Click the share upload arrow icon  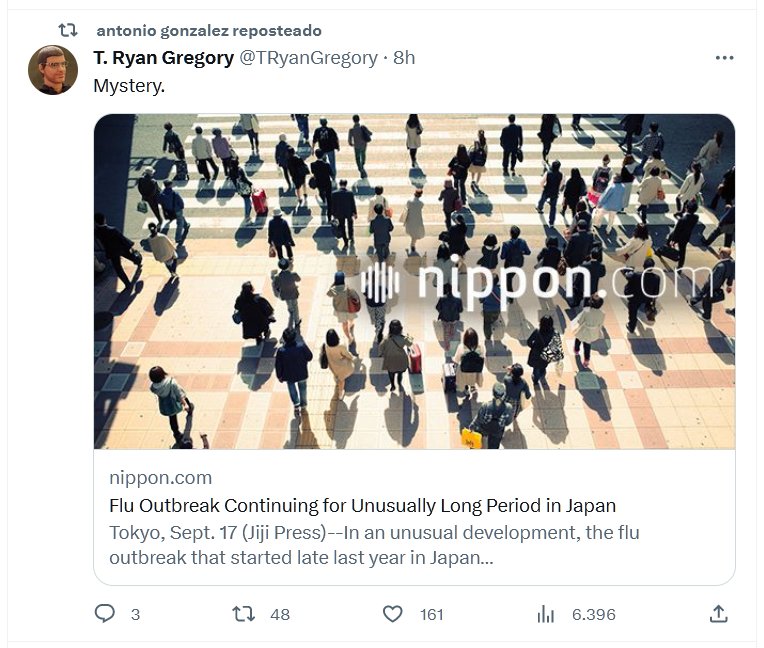pyautogui.click(x=718, y=613)
